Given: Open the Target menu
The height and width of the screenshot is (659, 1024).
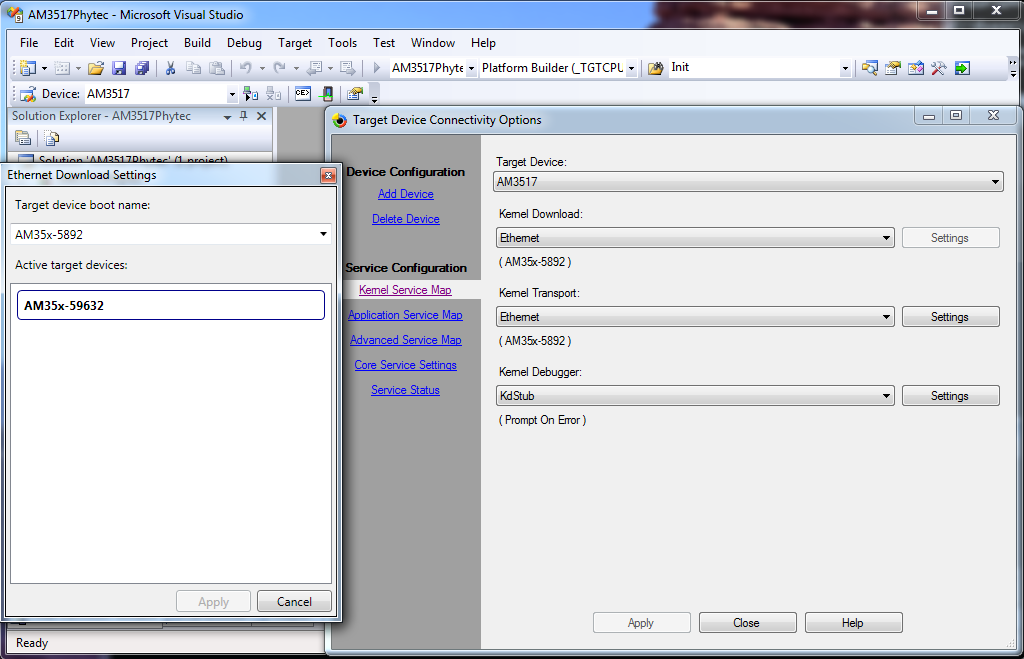Looking at the screenshot, I should (295, 42).
